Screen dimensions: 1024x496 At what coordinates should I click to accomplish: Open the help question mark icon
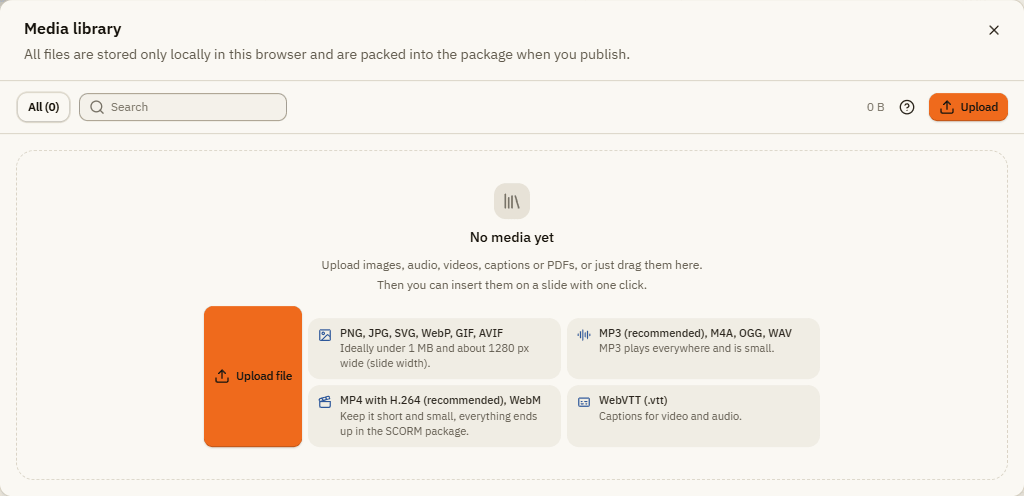(906, 107)
